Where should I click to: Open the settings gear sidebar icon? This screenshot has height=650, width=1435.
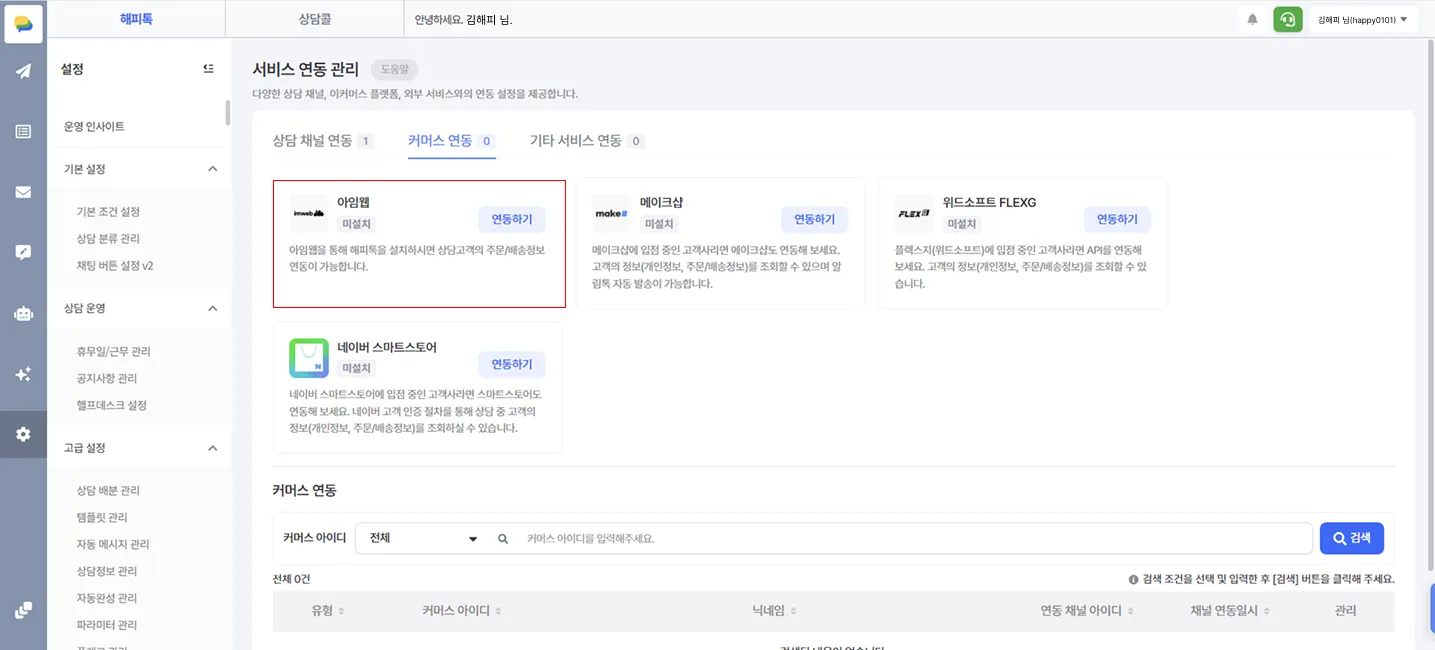(23, 434)
